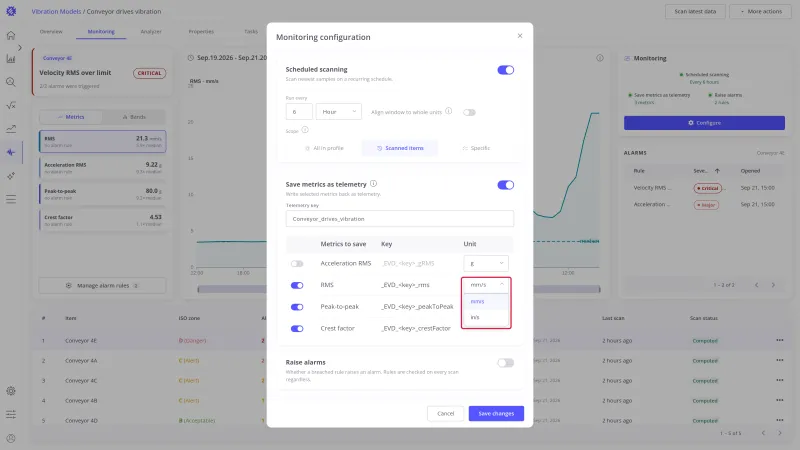The height and width of the screenshot is (450, 800).
Task: Open the vibration waveform icon in sidebar
Action: (x=11, y=152)
